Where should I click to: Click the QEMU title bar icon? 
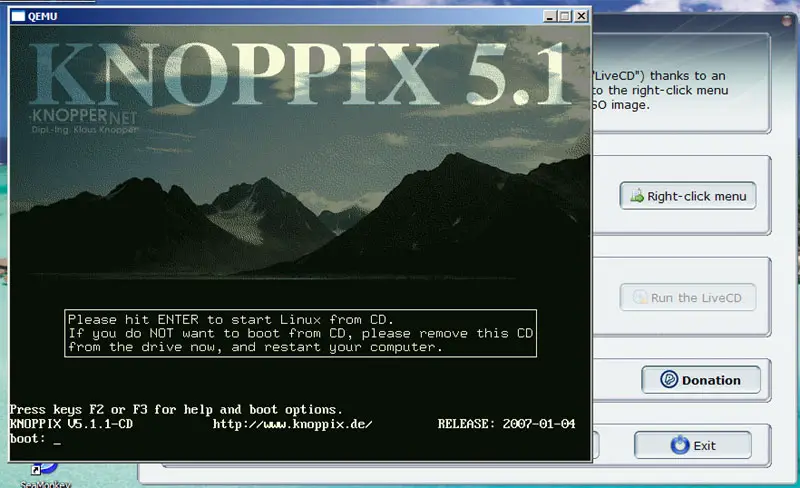point(18,16)
